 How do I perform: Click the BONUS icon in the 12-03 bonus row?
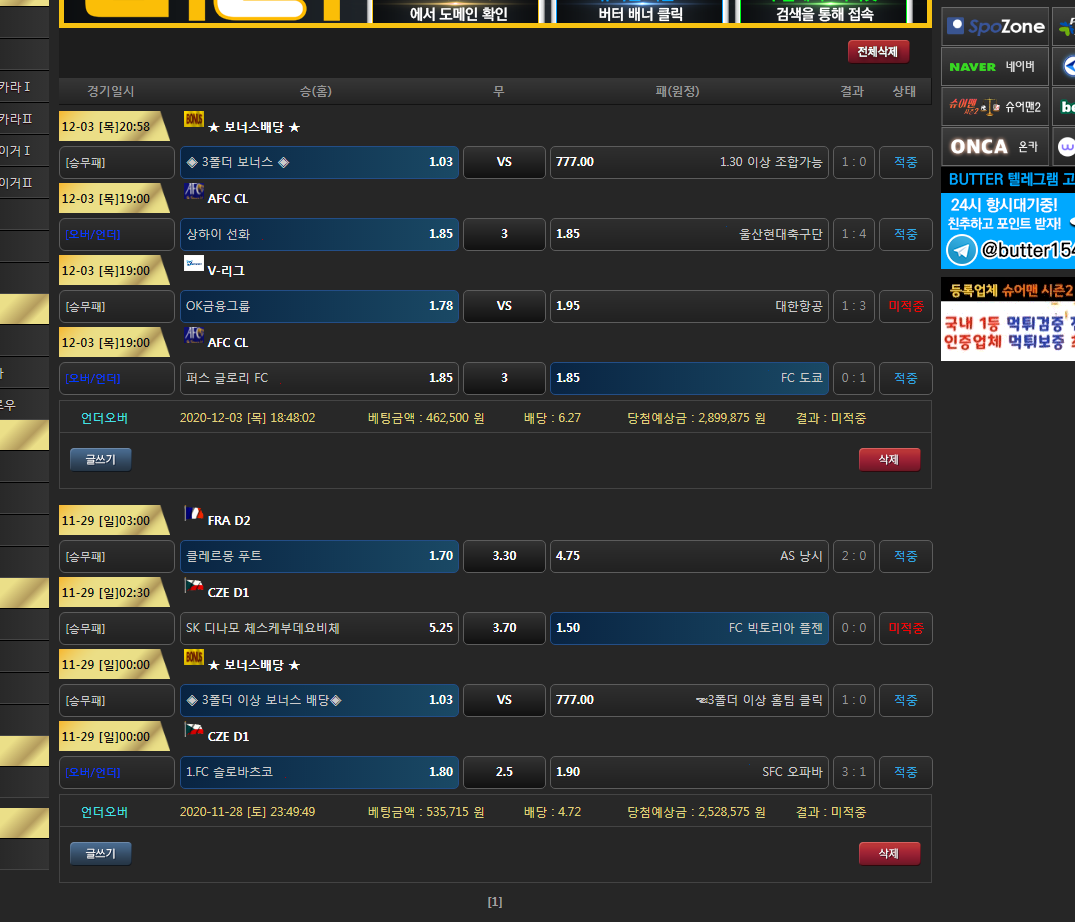194,119
